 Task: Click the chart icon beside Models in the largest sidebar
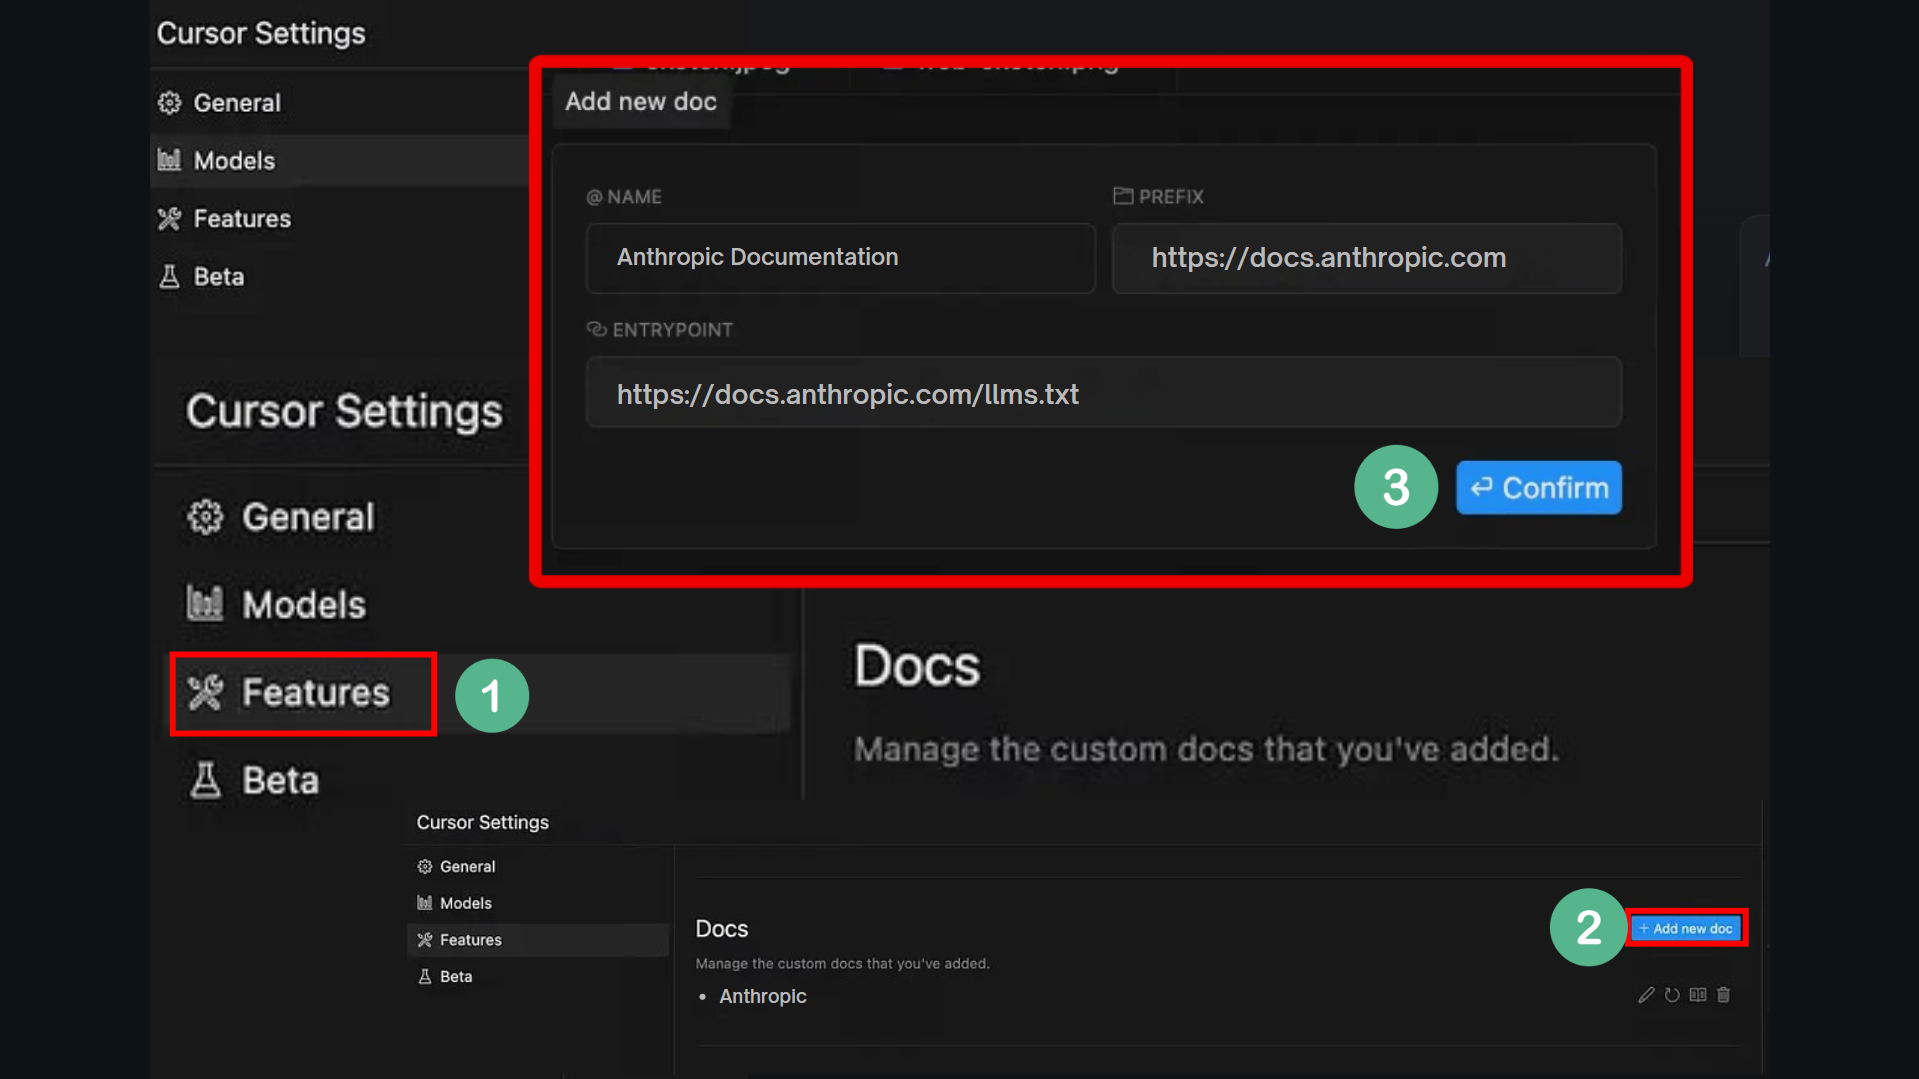(205, 603)
